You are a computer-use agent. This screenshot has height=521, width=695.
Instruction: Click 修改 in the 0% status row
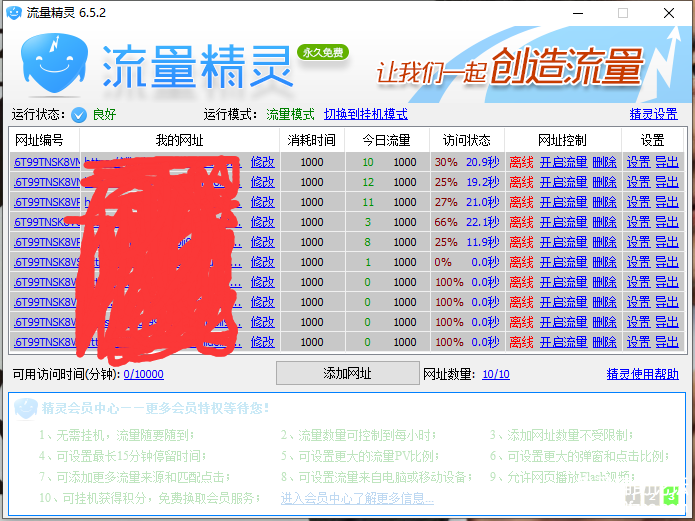click(263, 262)
